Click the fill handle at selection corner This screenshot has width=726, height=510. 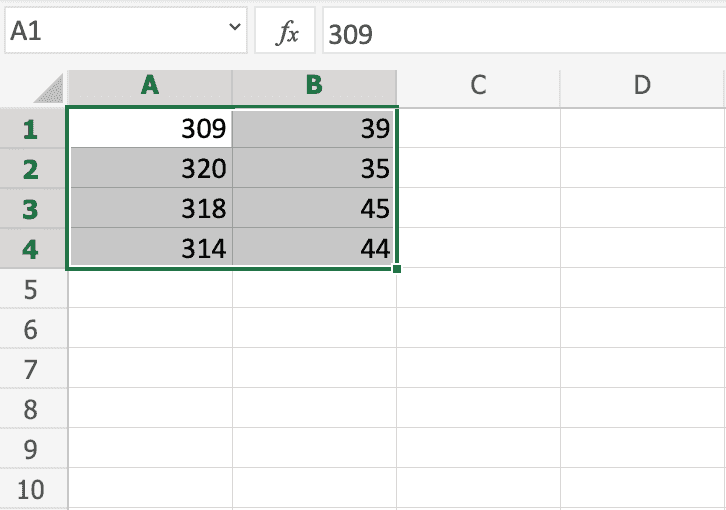point(397,268)
